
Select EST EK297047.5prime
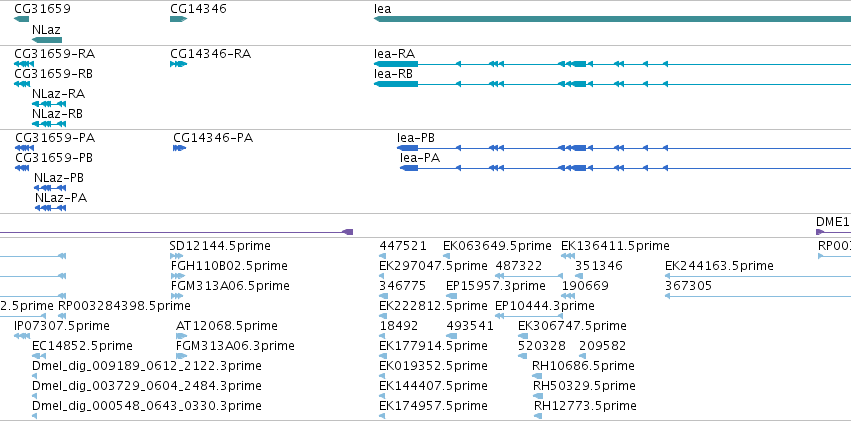[433, 266]
